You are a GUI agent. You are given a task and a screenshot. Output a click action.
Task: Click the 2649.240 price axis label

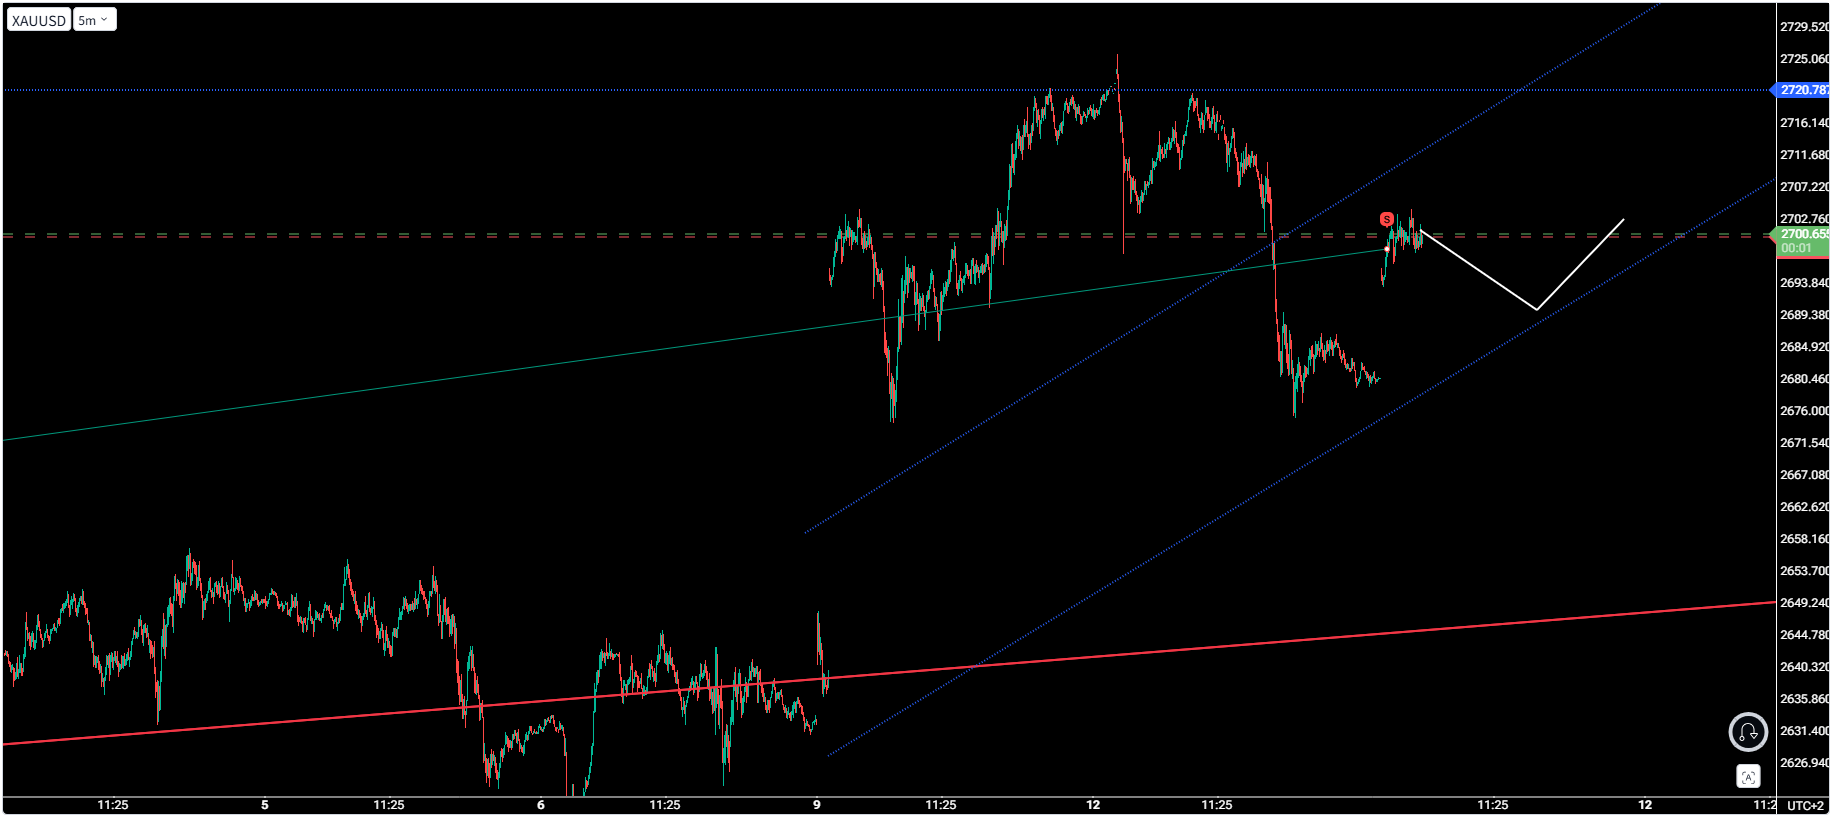(1804, 603)
